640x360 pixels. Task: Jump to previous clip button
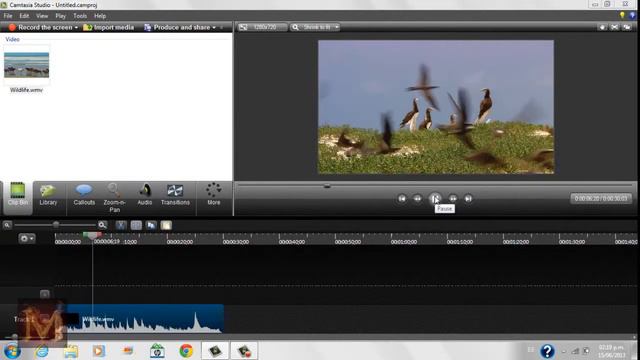tap(402, 198)
